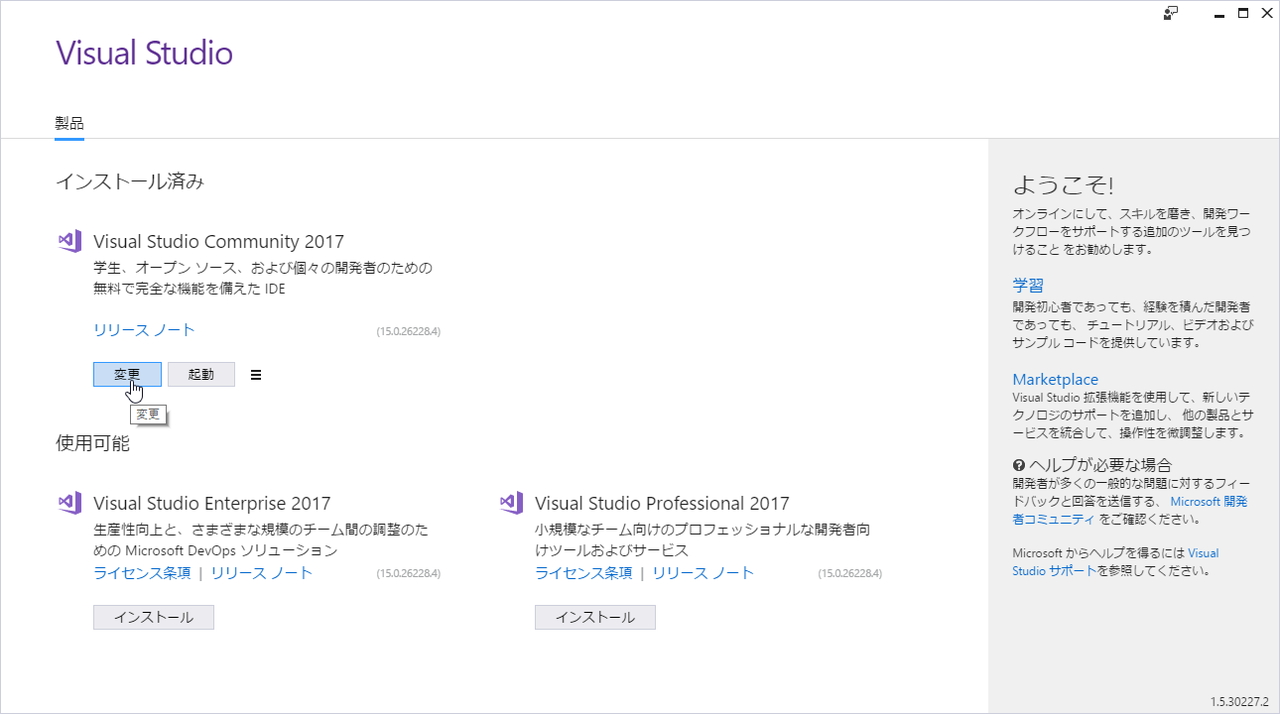Open リリース ノート for Visual Studio Community
The width and height of the screenshot is (1280, 714).
pyautogui.click(x=143, y=330)
